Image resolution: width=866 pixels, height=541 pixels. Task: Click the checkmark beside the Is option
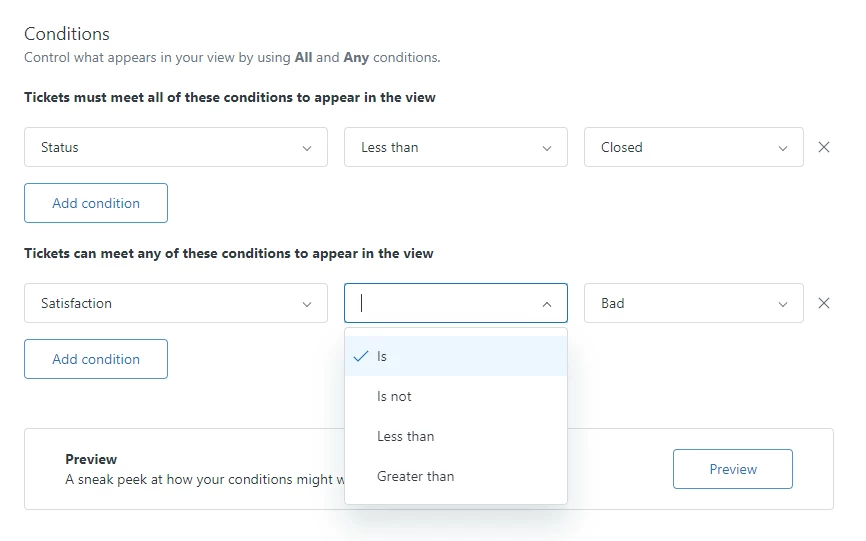tap(361, 356)
